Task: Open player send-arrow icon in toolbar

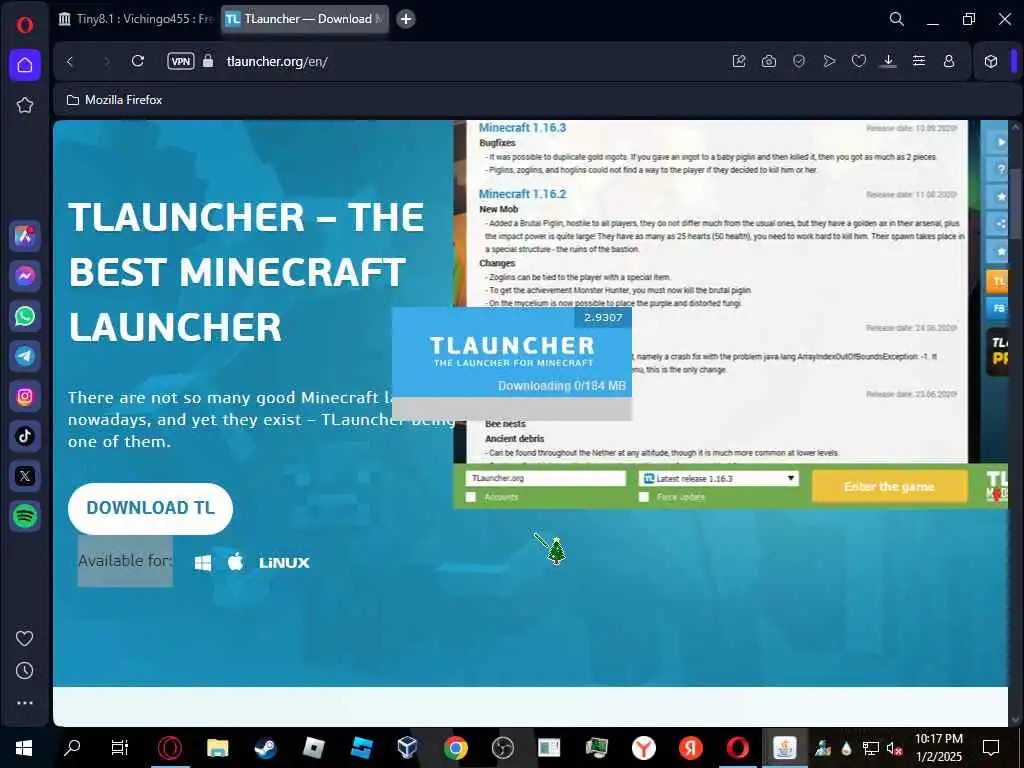Action: tap(829, 61)
